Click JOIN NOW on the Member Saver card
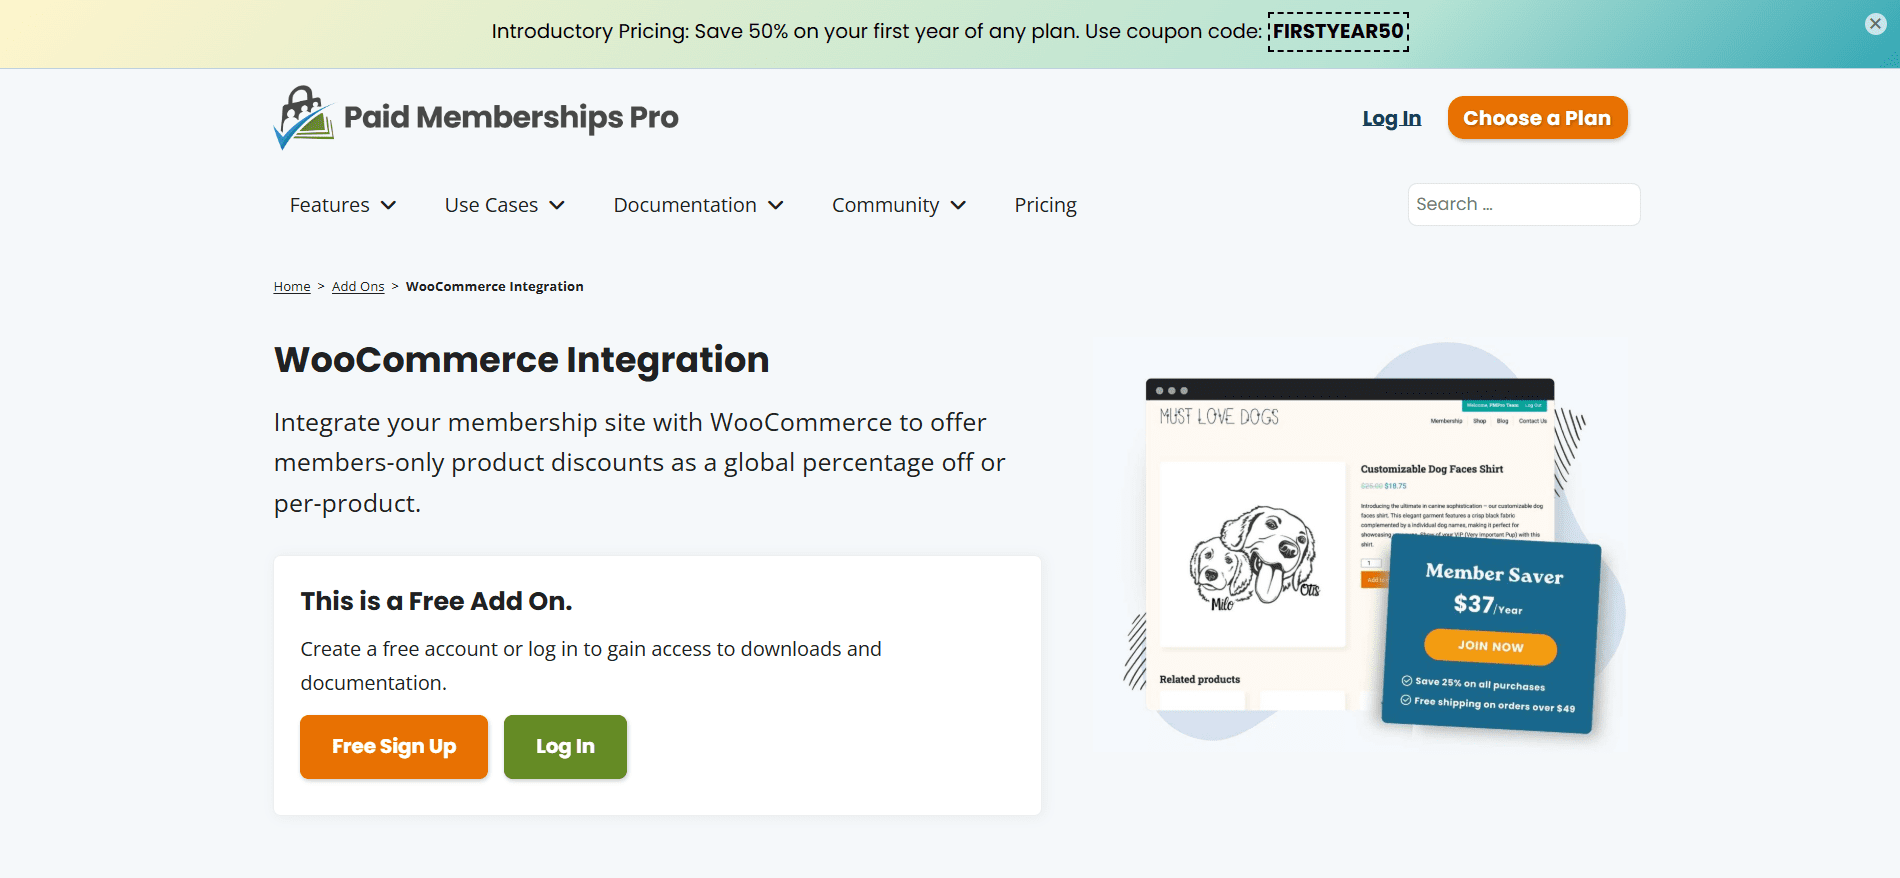The width and height of the screenshot is (1900, 878). tap(1489, 647)
